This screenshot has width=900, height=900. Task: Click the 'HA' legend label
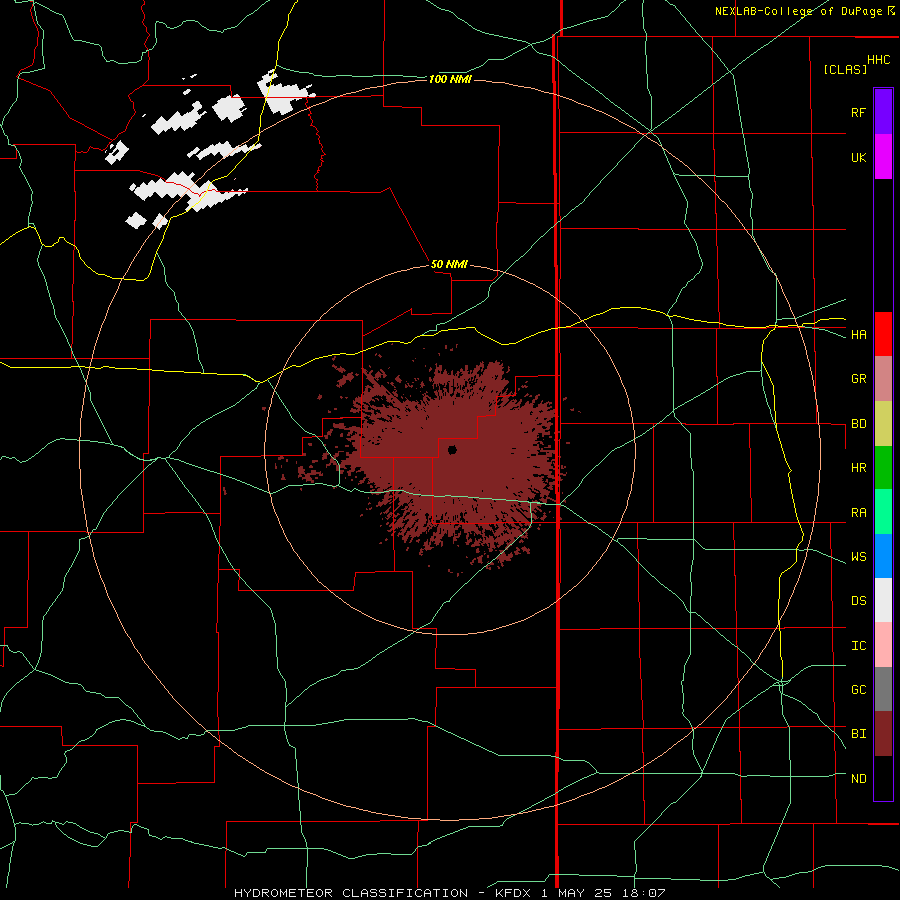[858, 335]
